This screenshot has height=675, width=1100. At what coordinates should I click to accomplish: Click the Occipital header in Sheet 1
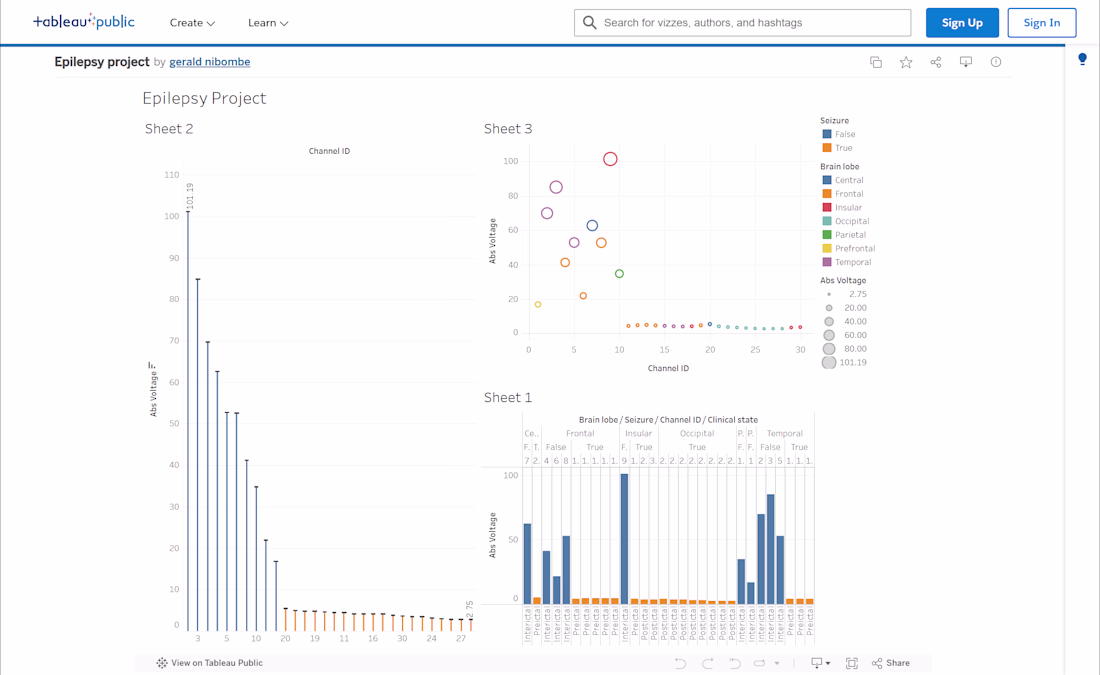pyautogui.click(x=697, y=434)
